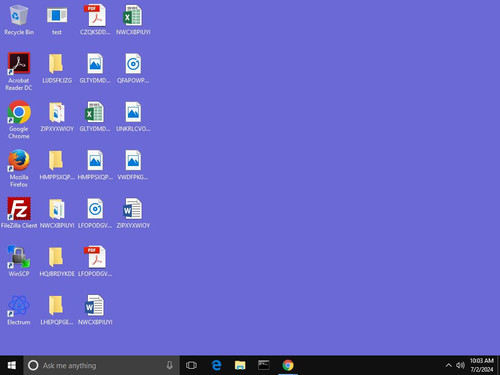Activate the Cortana microphone in the search box
Screen dimensions: 500x375
pos(170,365)
